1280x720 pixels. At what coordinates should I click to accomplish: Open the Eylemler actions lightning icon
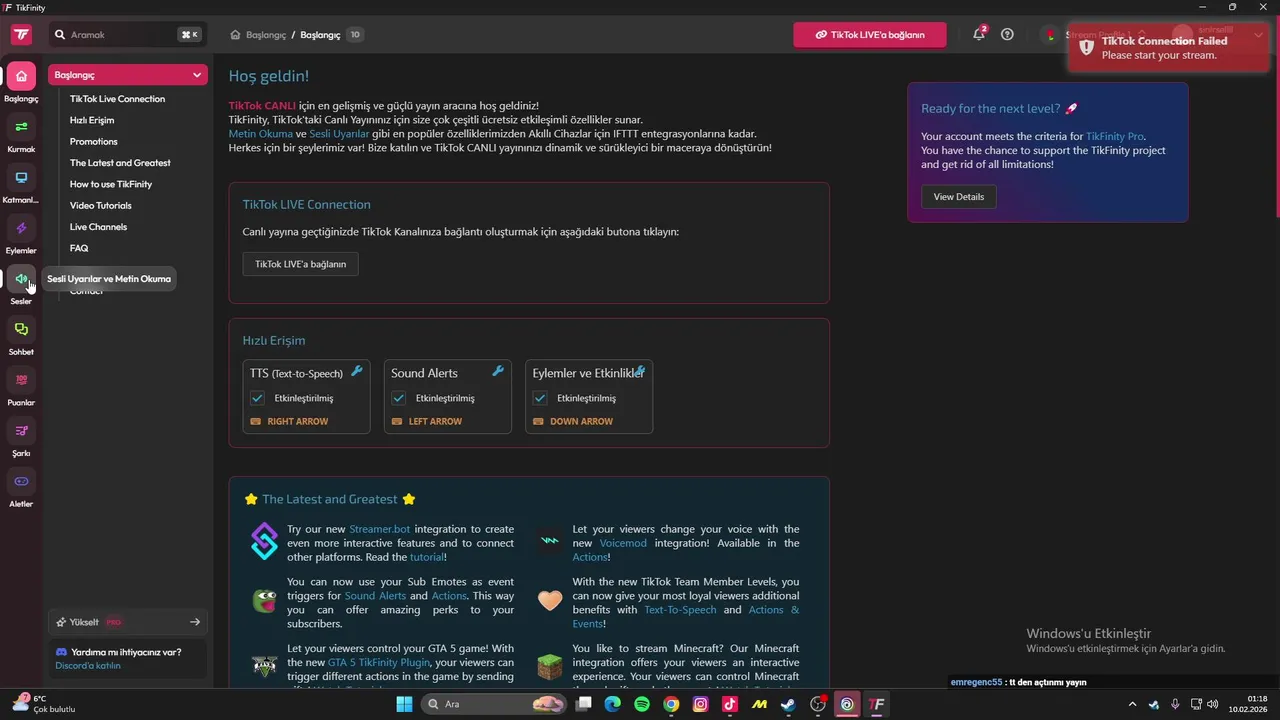tap(21, 228)
